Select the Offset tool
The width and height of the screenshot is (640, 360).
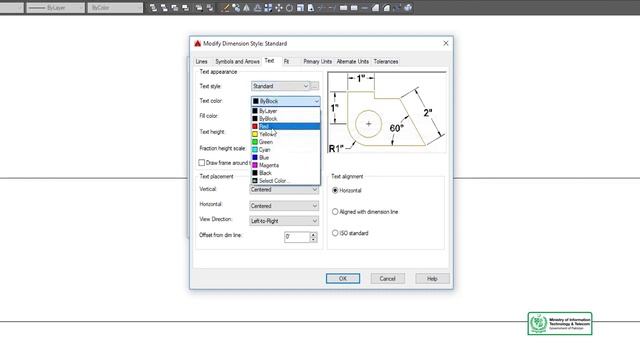click(258, 8)
